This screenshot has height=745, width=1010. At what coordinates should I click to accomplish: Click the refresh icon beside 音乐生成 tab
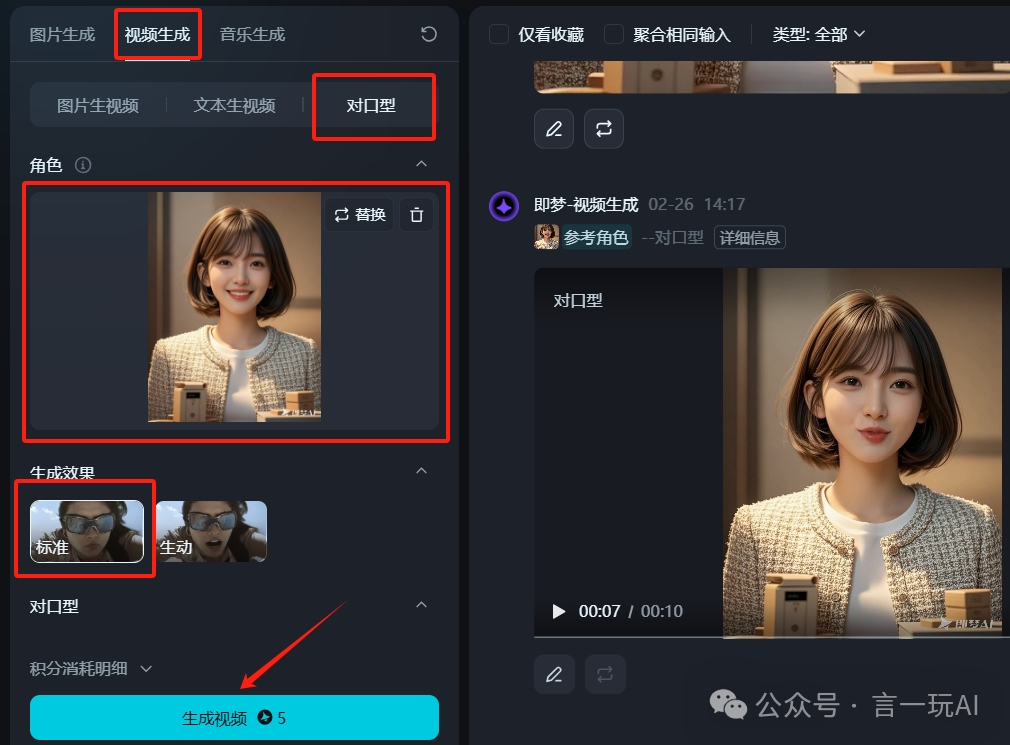coord(429,34)
